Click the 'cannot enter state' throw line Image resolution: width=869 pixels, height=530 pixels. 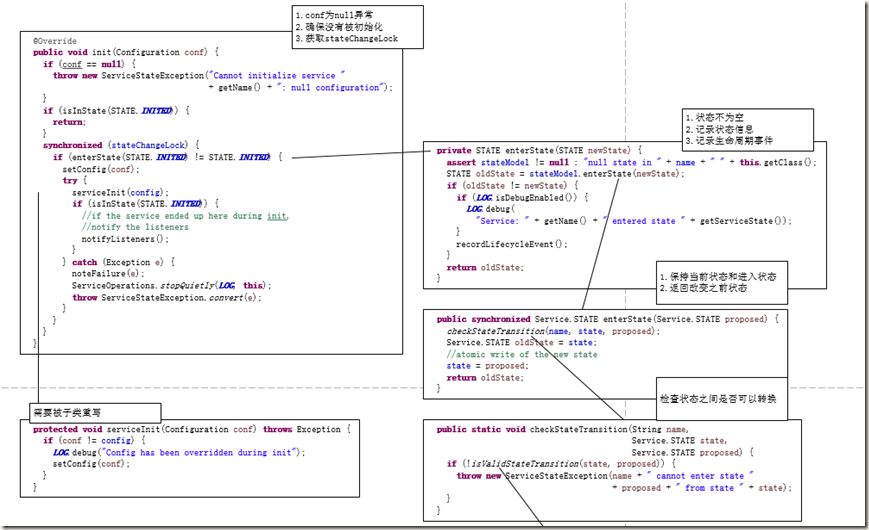coord(605,476)
